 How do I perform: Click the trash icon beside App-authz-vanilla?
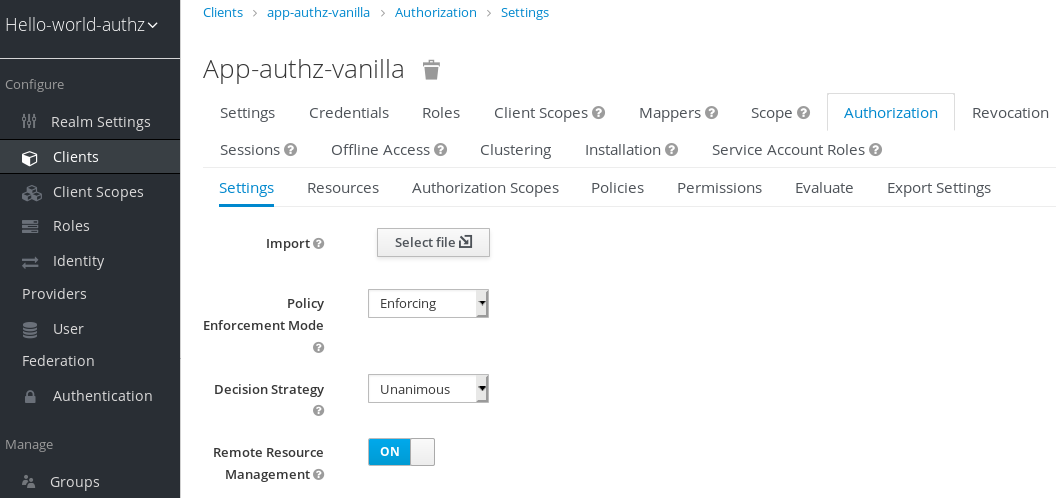point(431,69)
